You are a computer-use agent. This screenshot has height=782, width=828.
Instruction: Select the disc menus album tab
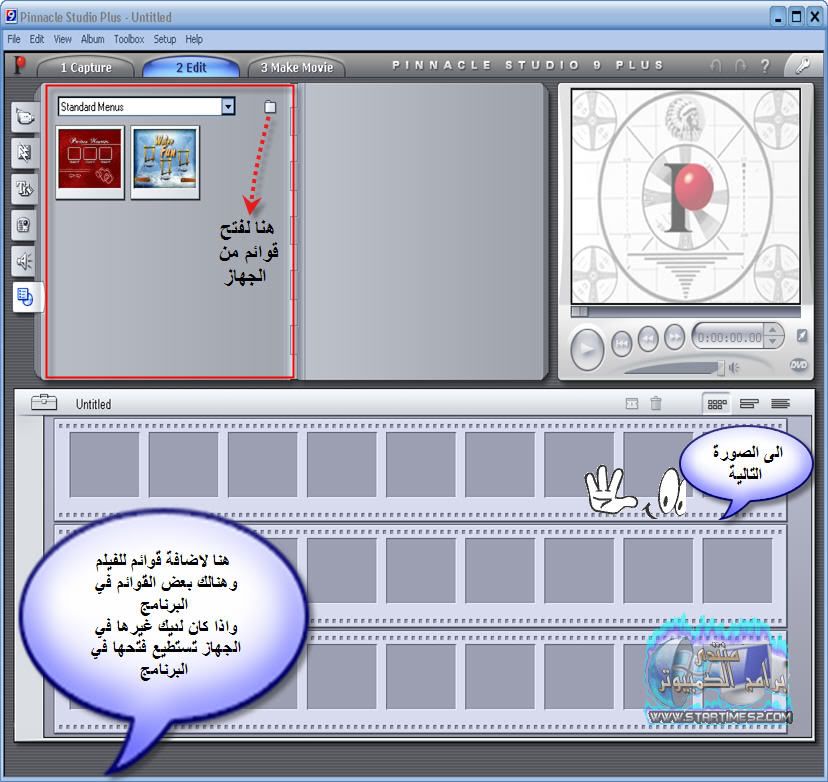(x=25, y=297)
